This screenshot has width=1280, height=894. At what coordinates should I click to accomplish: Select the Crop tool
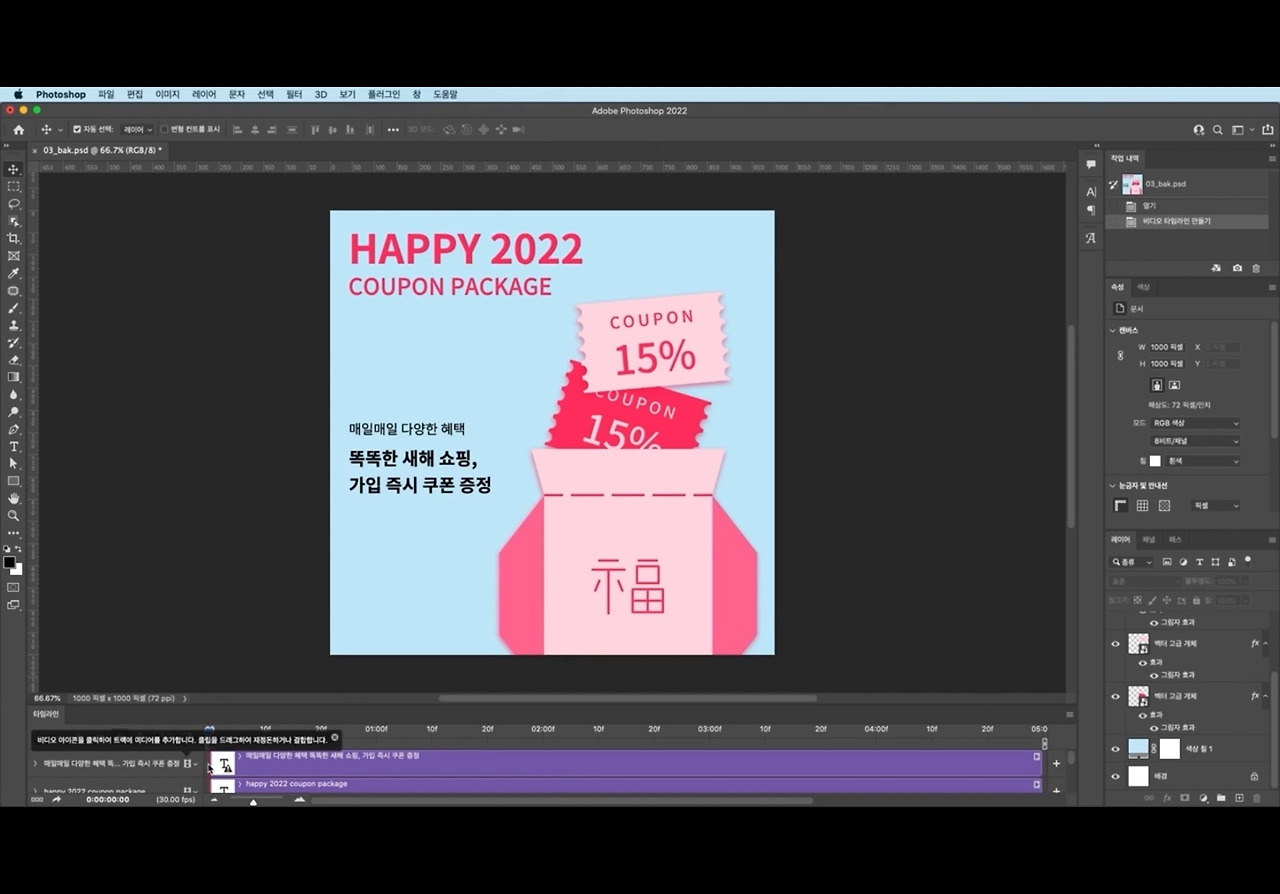click(13, 238)
